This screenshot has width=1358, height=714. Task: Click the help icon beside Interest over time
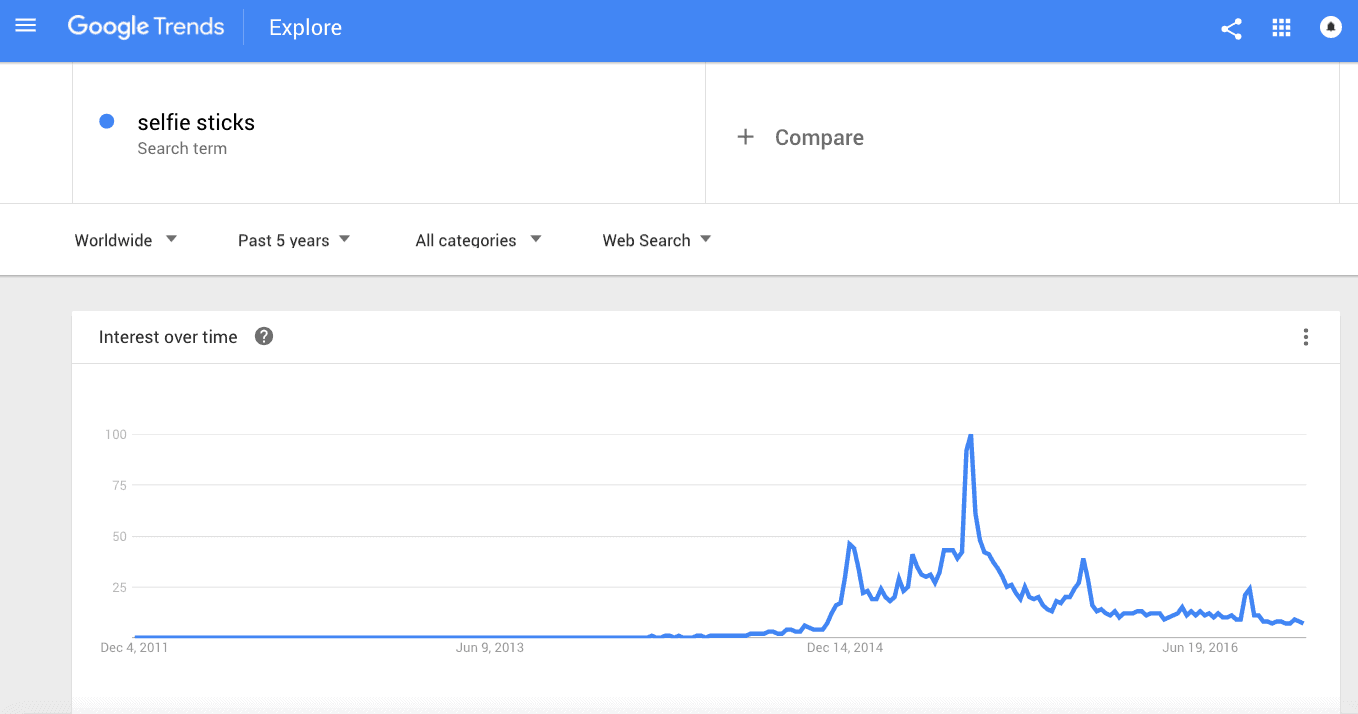[x=264, y=337]
